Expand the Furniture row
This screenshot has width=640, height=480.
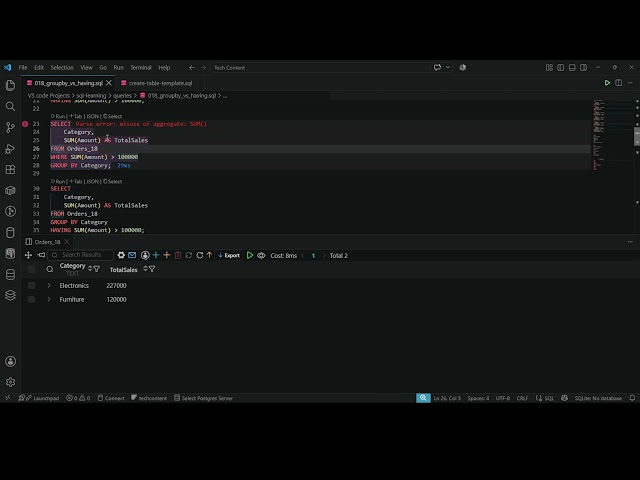[49, 299]
